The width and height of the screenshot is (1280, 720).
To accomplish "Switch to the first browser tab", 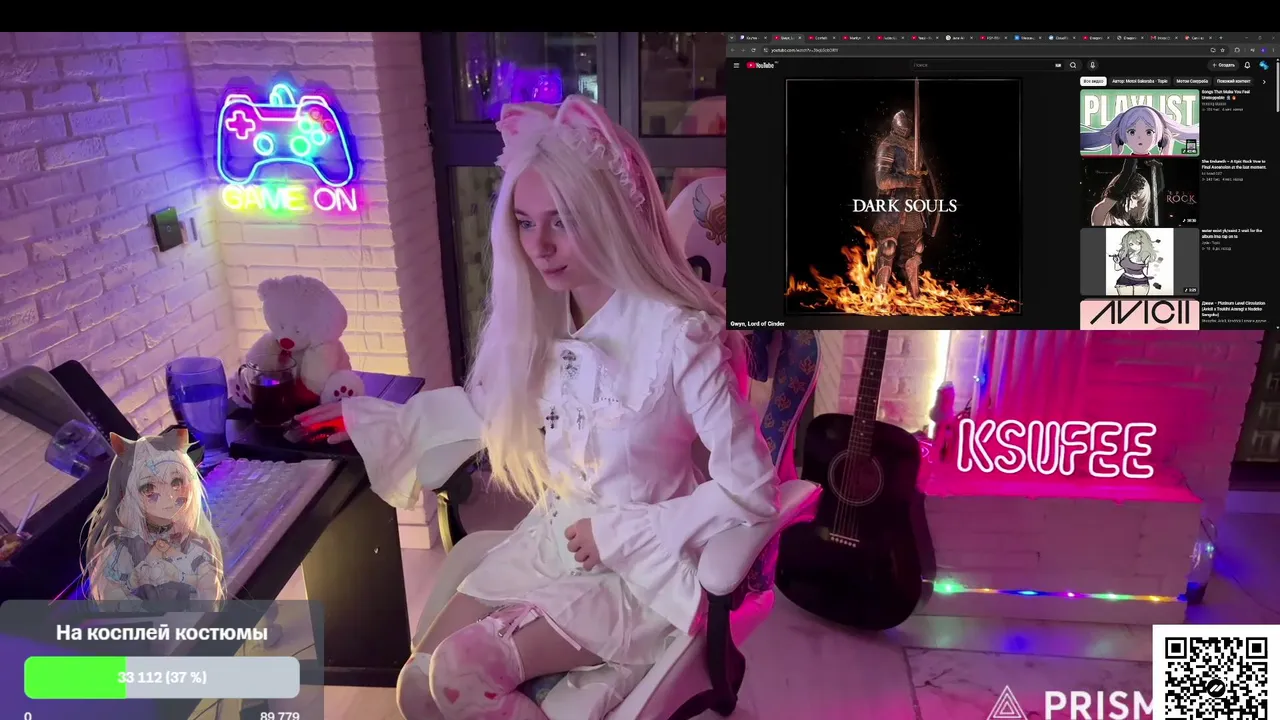I will point(753,38).
